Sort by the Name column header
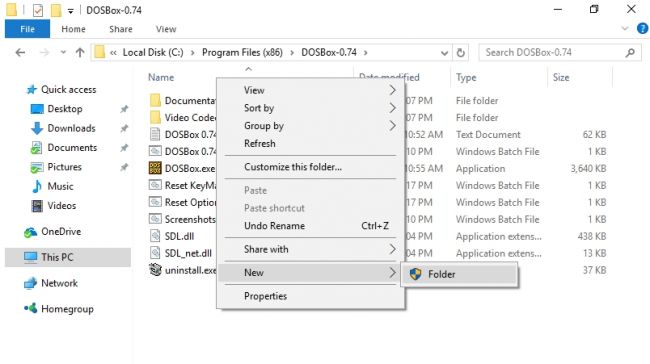 [161, 78]
